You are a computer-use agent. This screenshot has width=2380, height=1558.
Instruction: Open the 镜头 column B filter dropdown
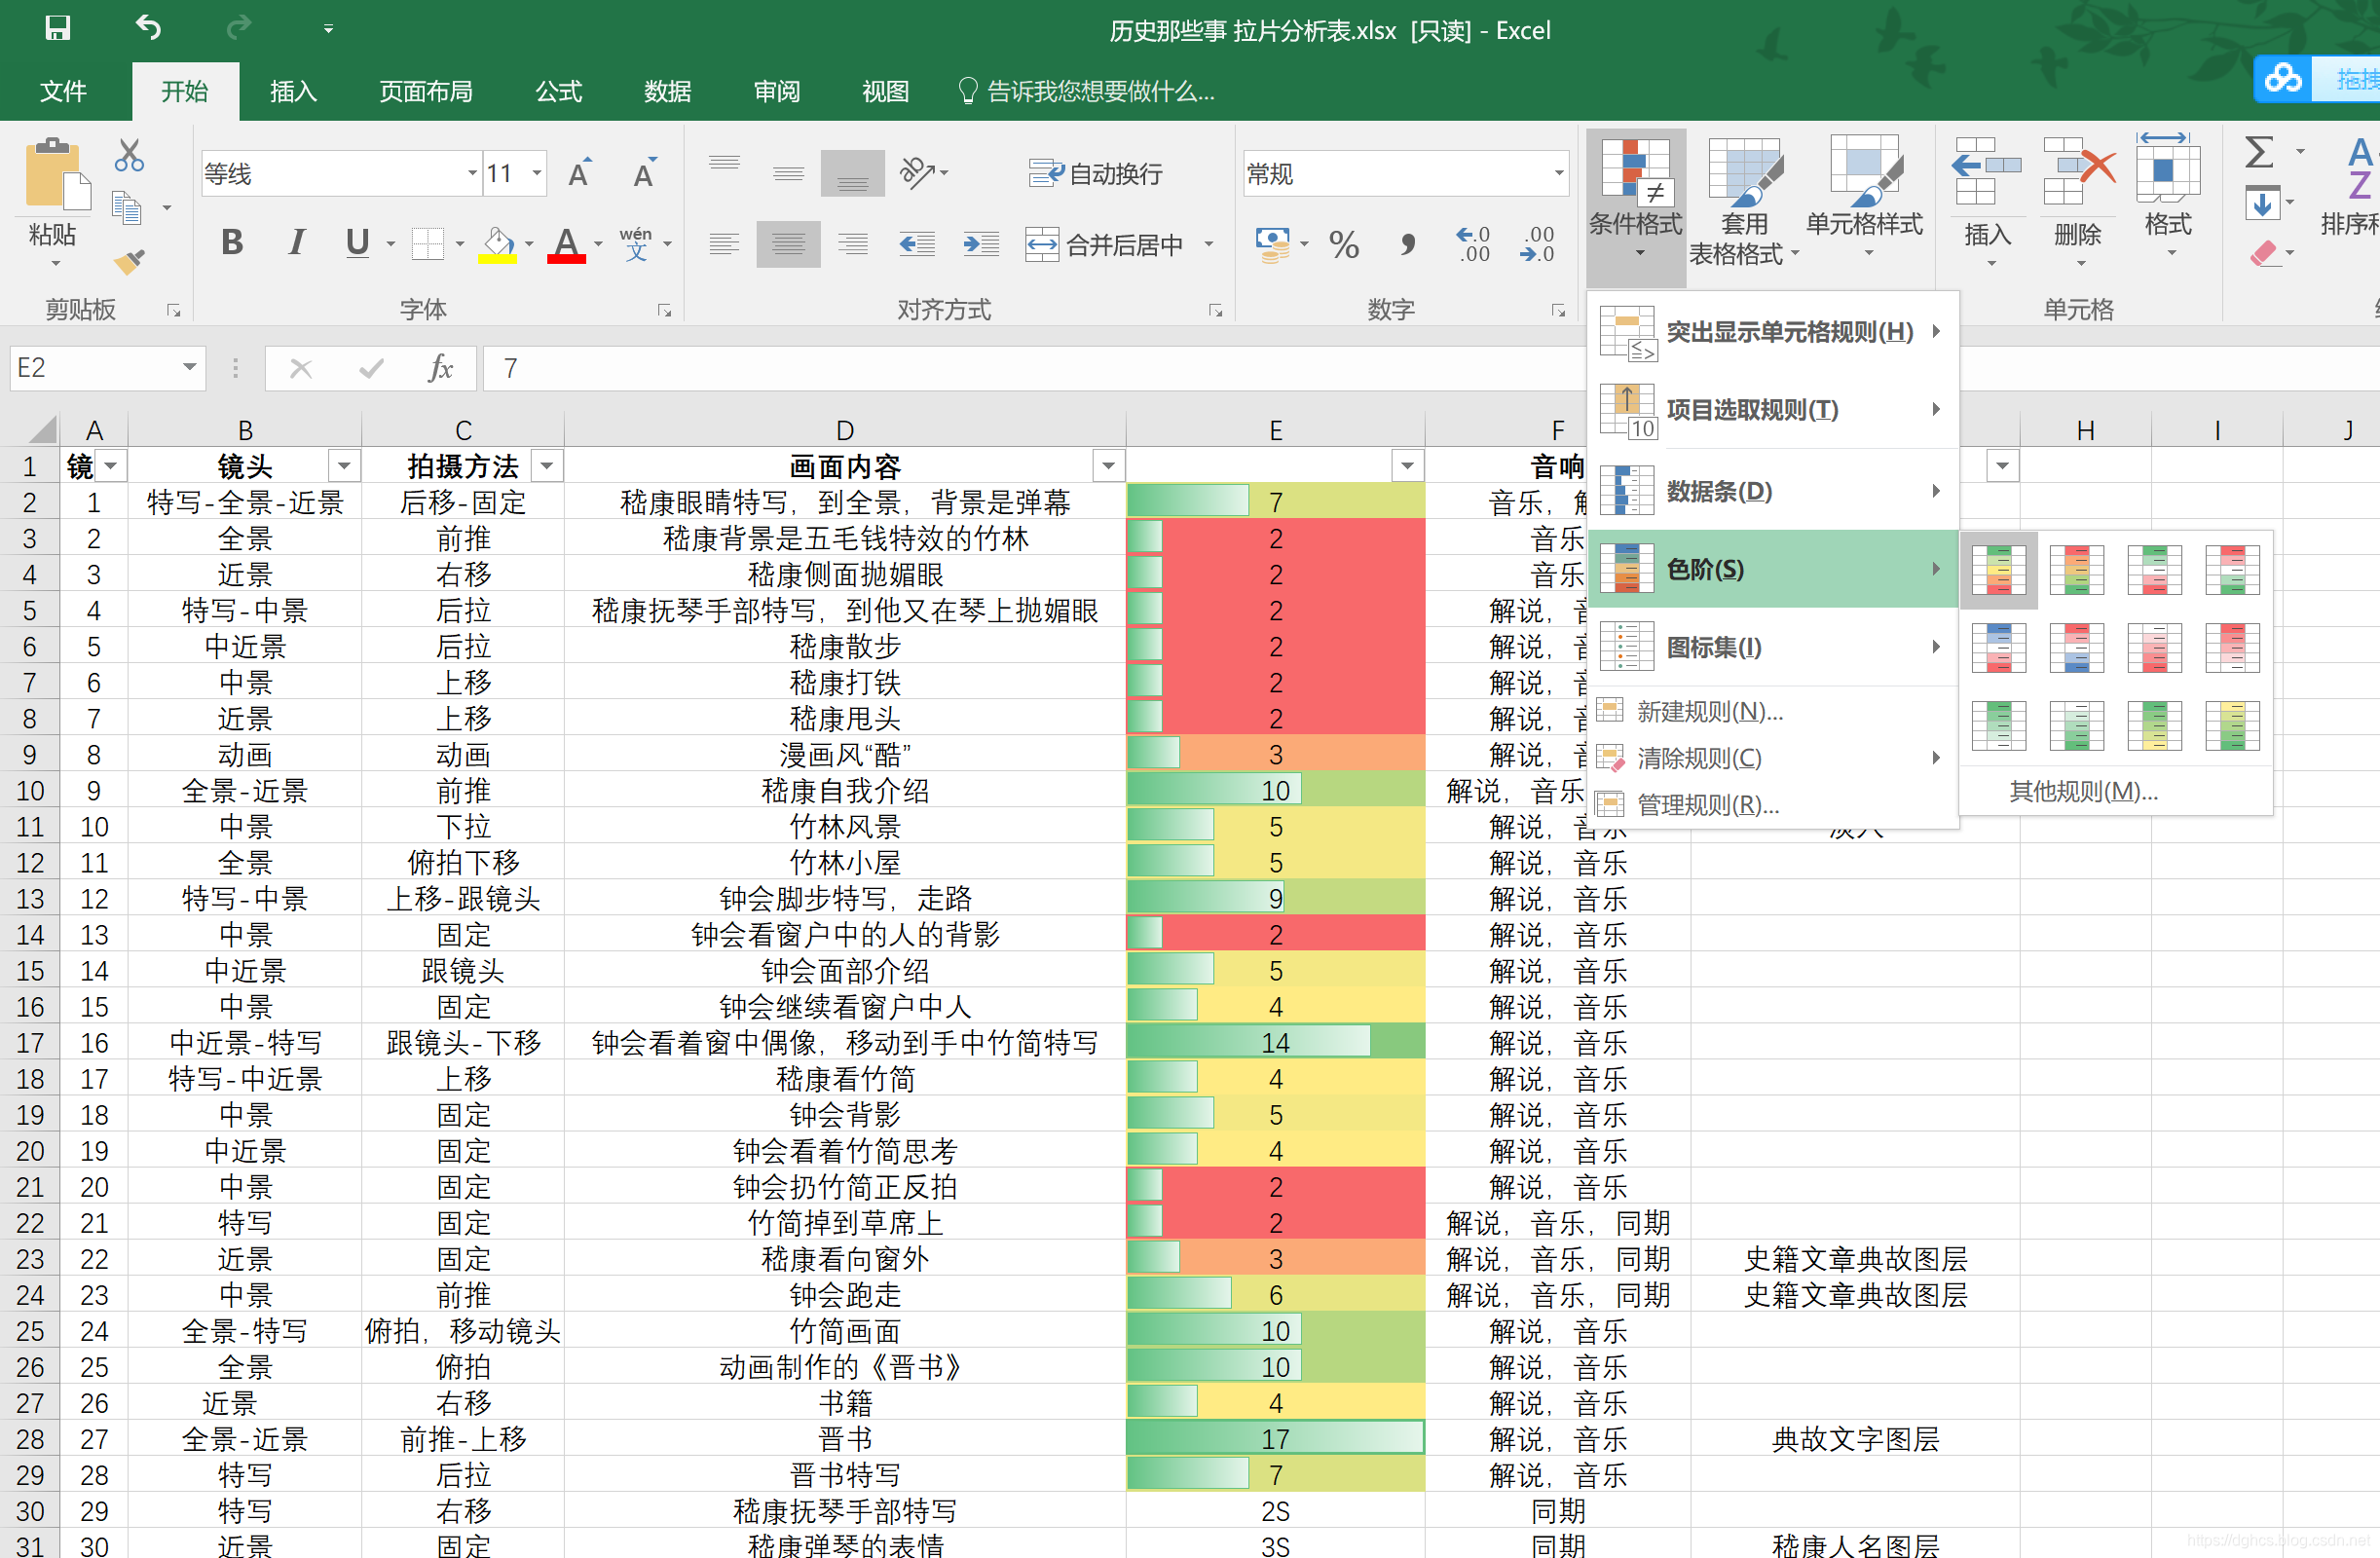(x=343, y=466)
